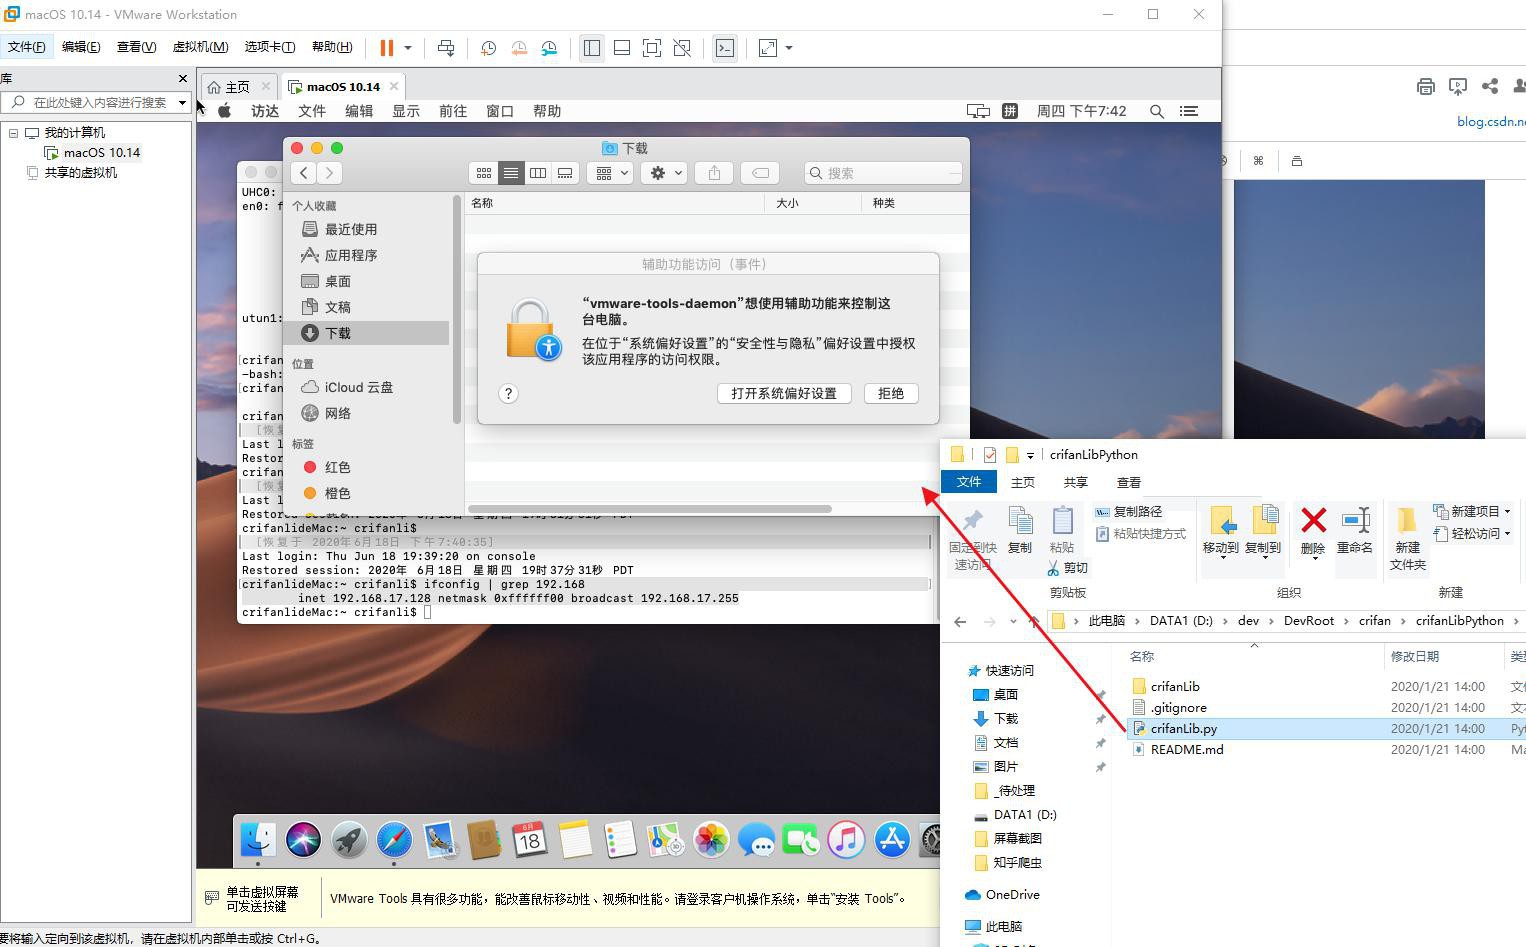Select 共享的虚拟机 in the library
This screenshot has height=947, width=1526.
pos(80,172)
